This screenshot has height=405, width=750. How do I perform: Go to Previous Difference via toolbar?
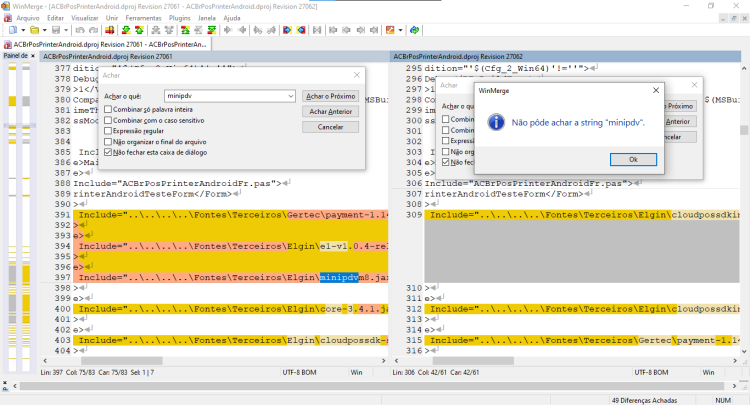tap(139, 30)
